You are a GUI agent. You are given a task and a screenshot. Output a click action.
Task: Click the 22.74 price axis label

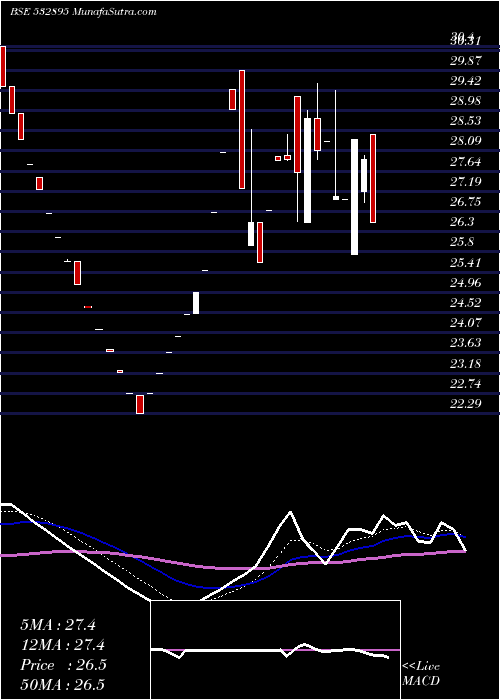pos(466,384)
